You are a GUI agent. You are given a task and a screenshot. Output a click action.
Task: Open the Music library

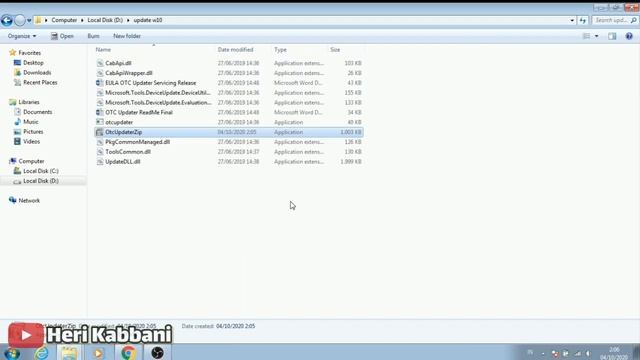click(x=31, y=122)
